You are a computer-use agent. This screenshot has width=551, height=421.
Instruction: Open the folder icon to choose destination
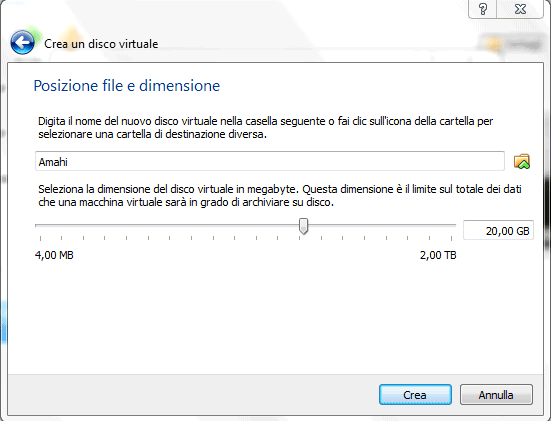[522, 161]
